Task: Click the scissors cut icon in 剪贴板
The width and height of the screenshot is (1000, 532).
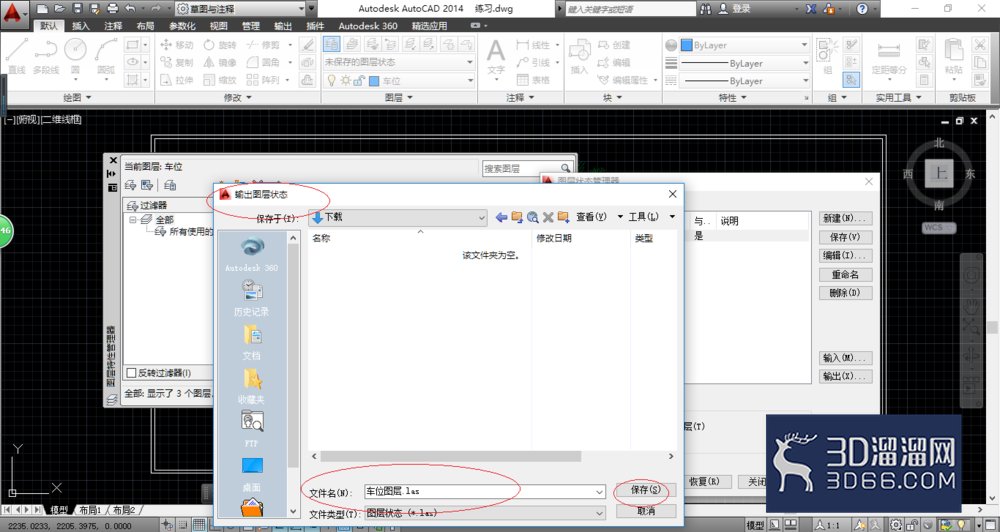Action: pos(980,44)
